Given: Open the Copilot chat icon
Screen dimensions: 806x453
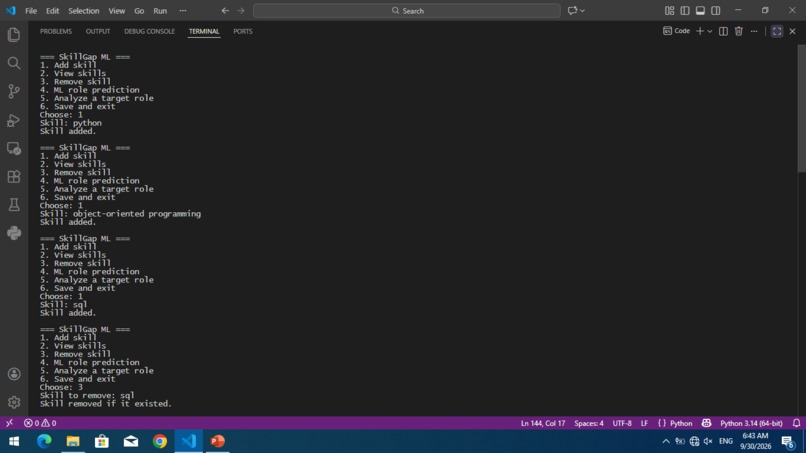Looking at the screenshot, I should [x=572, y=10].
